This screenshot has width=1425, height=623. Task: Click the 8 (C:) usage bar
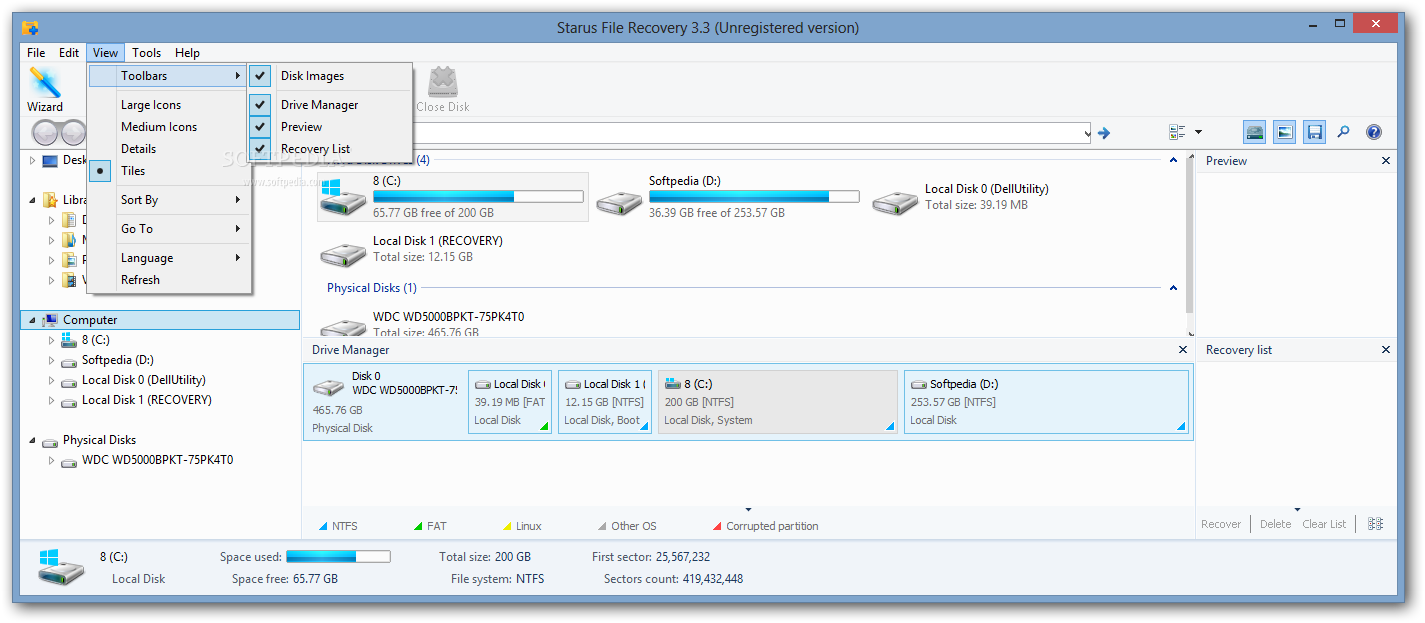point(478,197)
